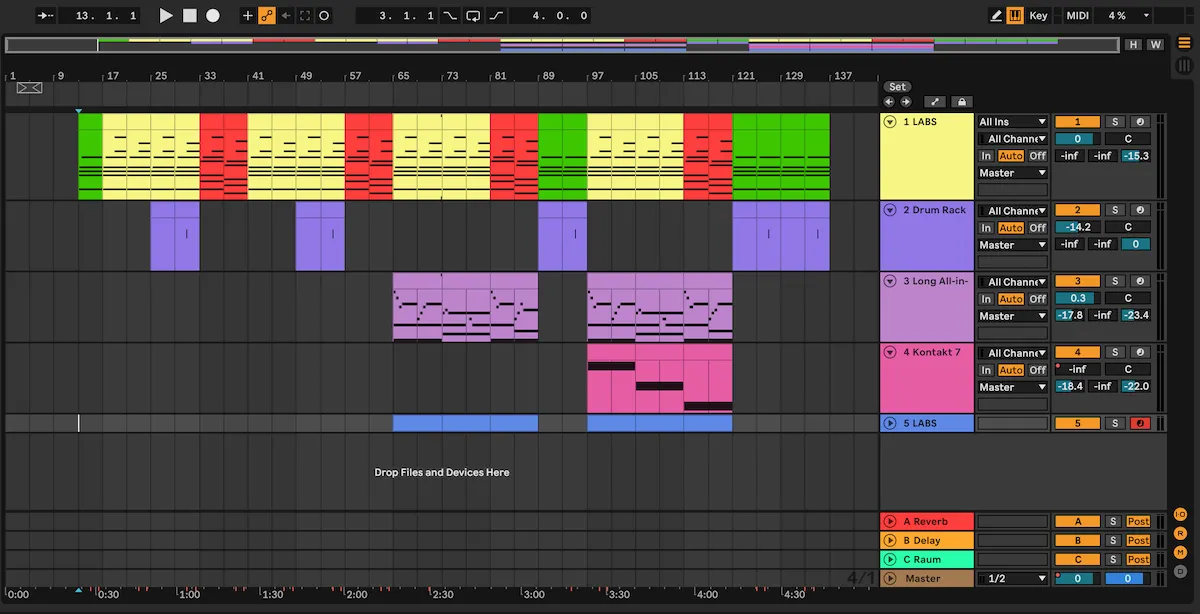Solo the 1 LABS track

coord(1115,122)
